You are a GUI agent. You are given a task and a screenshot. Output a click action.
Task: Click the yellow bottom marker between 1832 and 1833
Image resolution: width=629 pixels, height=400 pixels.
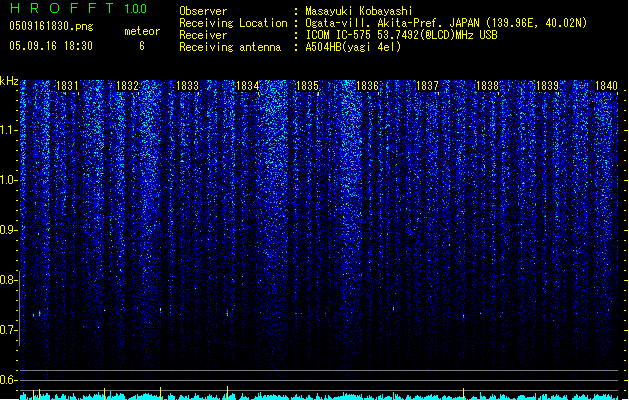click(x=160, y=393)
